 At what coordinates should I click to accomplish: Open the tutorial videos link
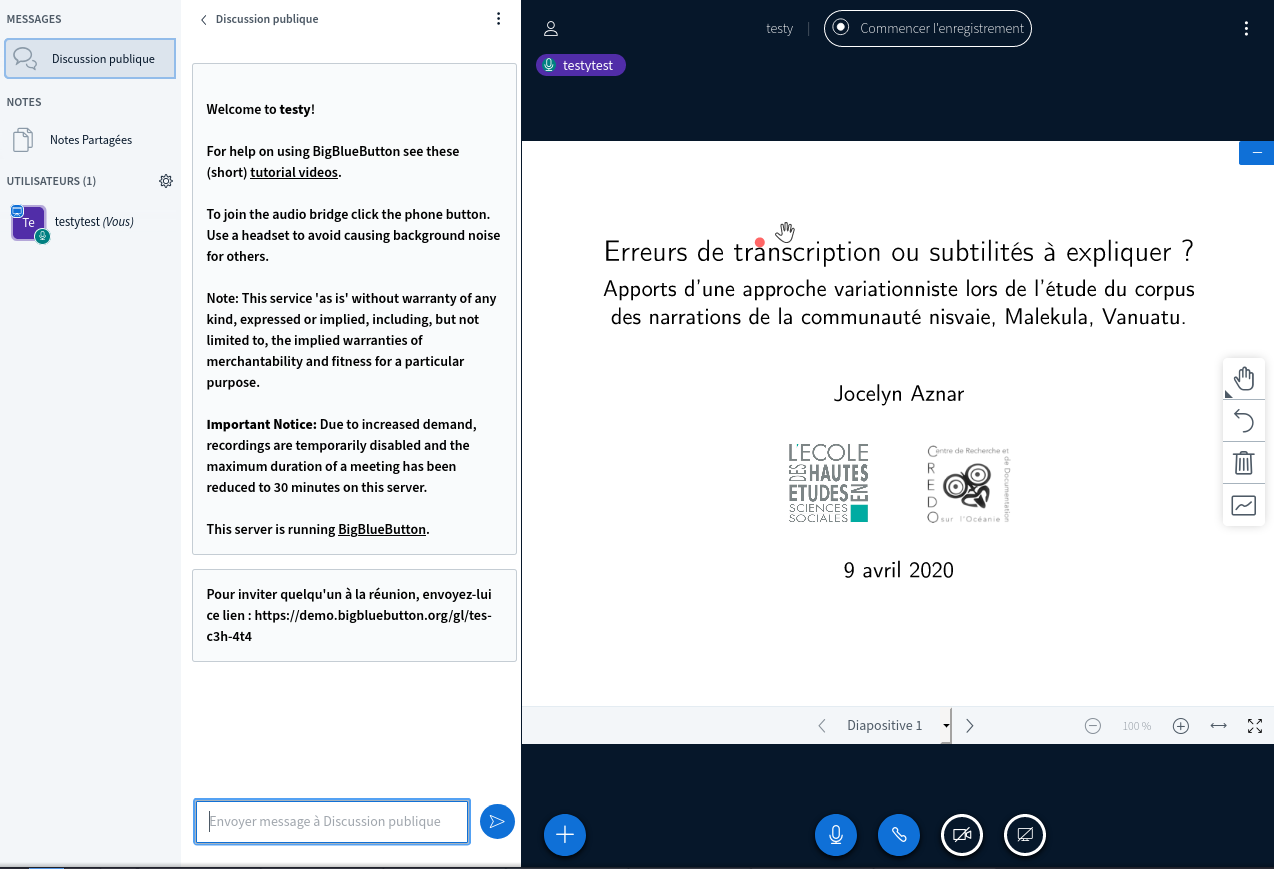294,172
